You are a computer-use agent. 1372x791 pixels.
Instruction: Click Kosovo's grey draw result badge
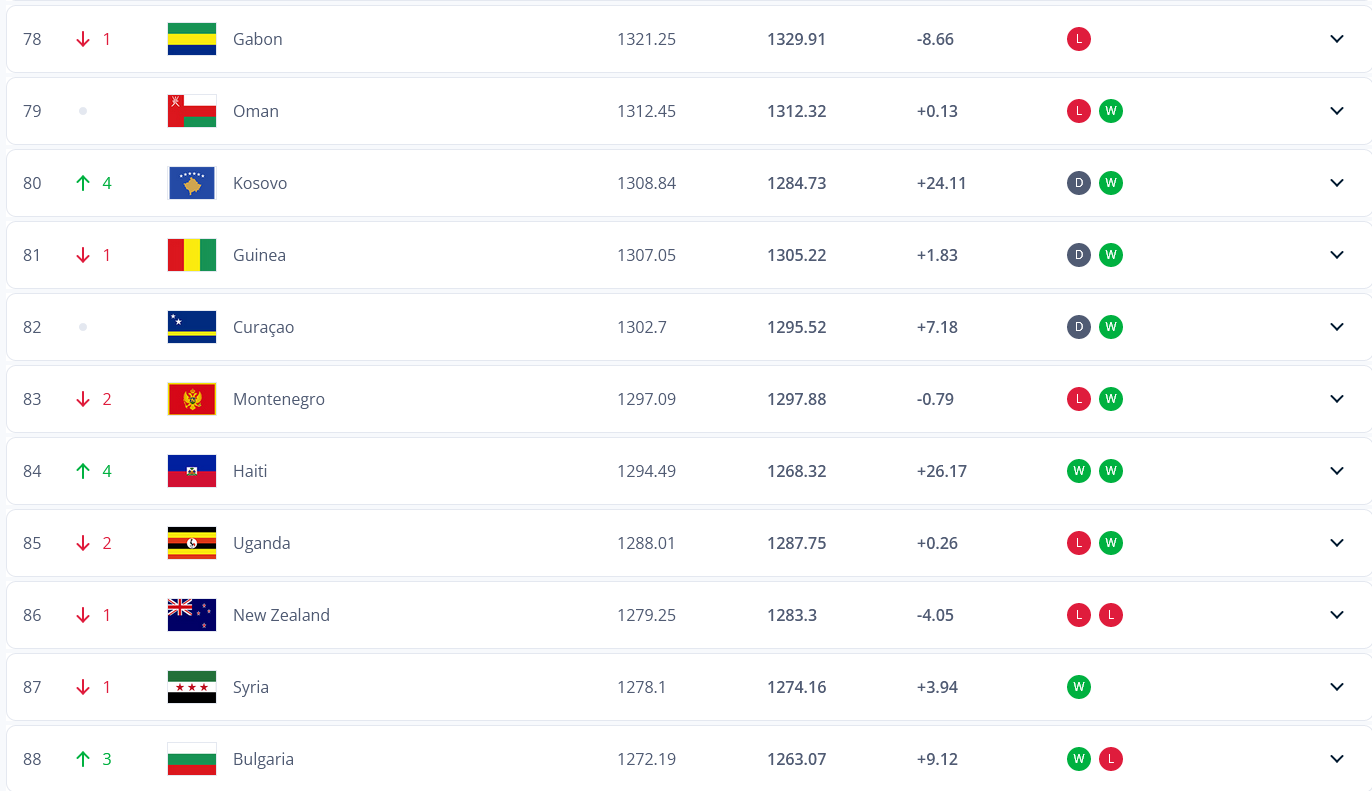(x=1078, y=183)
